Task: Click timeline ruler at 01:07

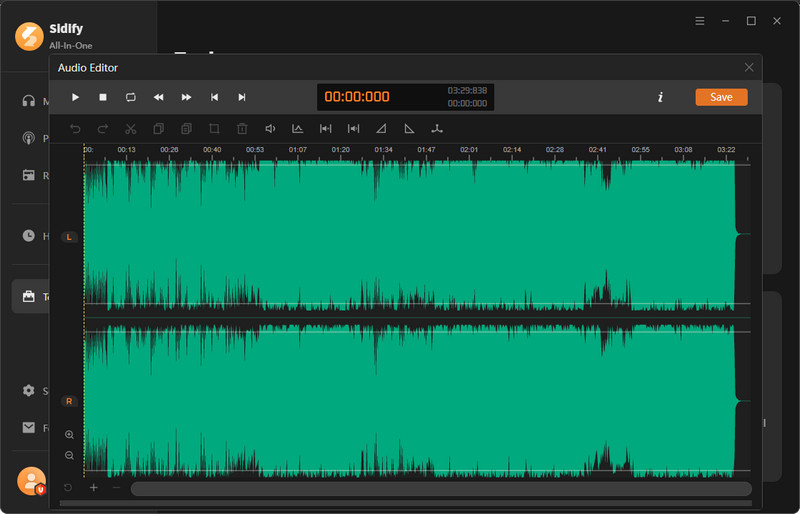Action: (x=297, y=150)
